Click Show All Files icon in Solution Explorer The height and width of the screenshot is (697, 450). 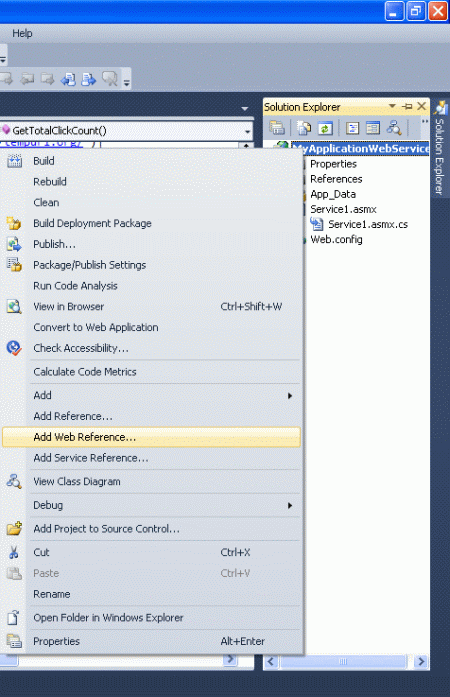tap(304, 128)
